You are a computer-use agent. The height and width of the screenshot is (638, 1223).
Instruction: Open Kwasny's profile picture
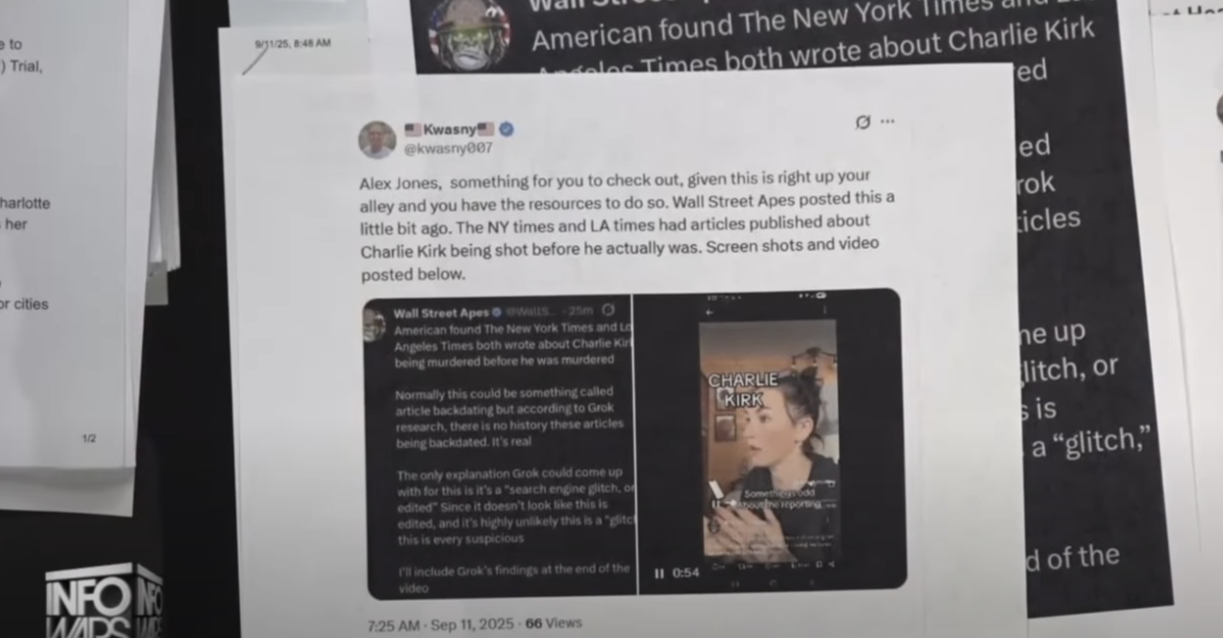click(x=377, y=140)
